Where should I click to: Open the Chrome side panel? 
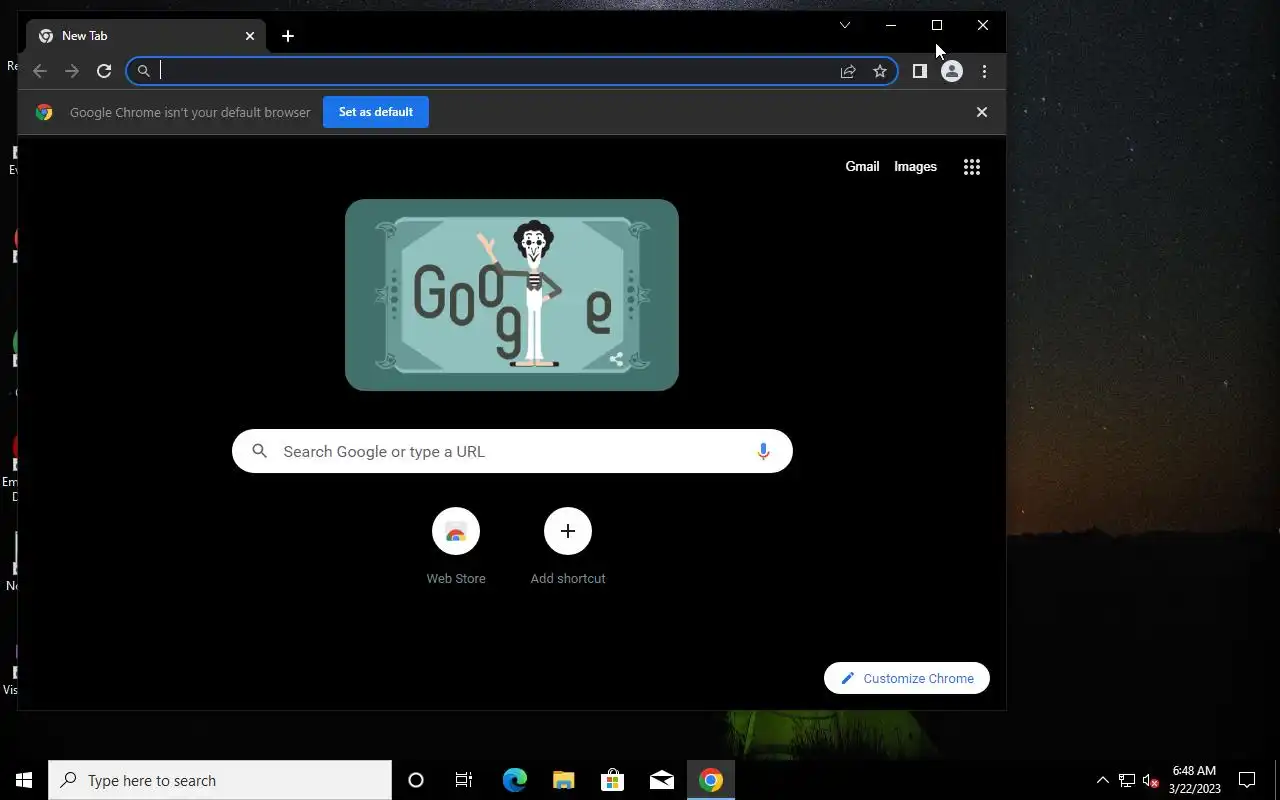[920, 71]
